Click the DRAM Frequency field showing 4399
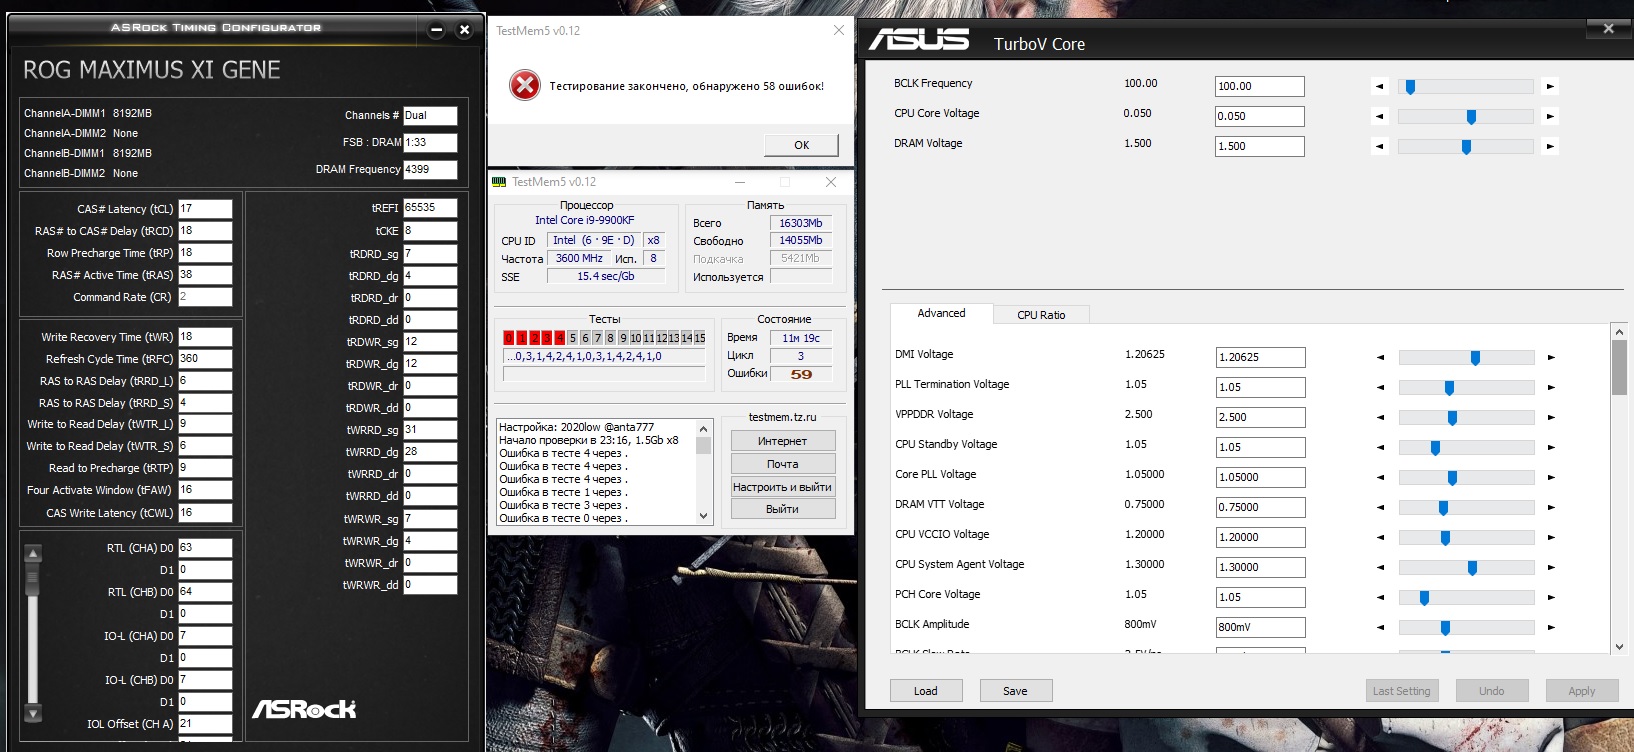 point(430,170)
